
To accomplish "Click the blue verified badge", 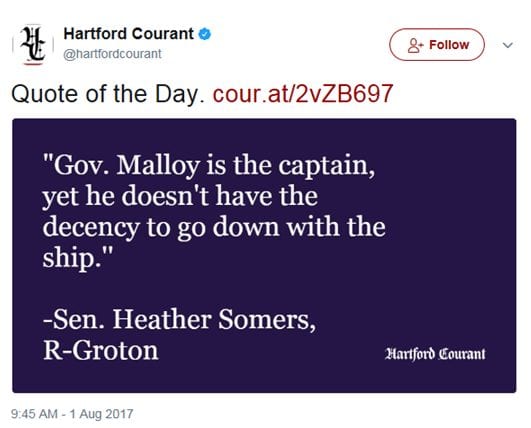I will click(205, 34).
